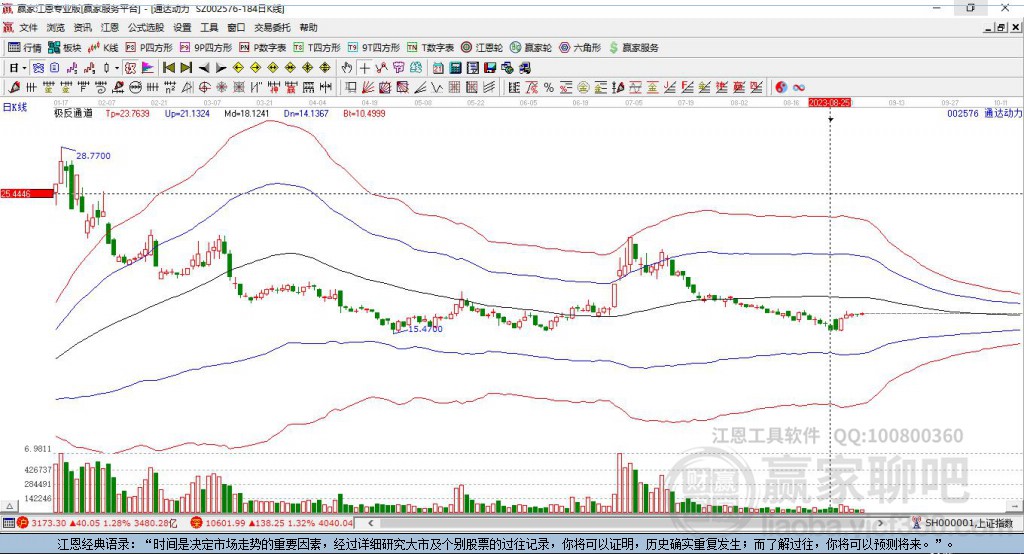Click the 2023-08-25 date marker
This screenshot has width=1024, height=554.
[829, 103]
